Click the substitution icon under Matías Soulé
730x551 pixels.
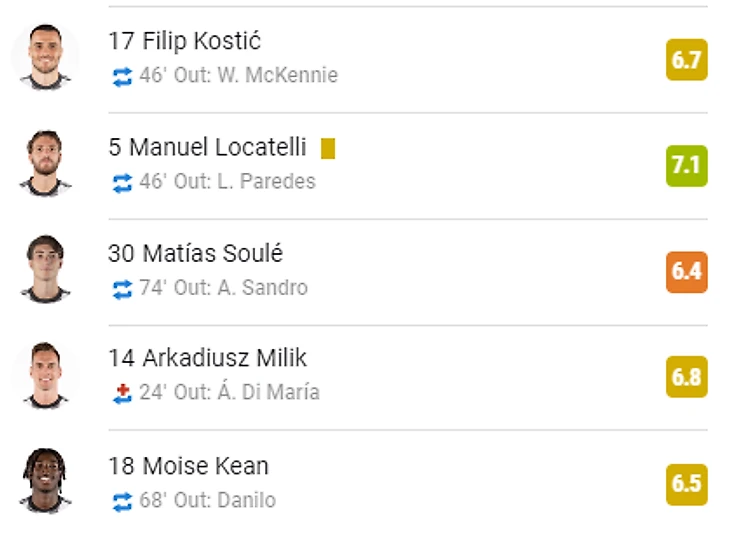122,288
